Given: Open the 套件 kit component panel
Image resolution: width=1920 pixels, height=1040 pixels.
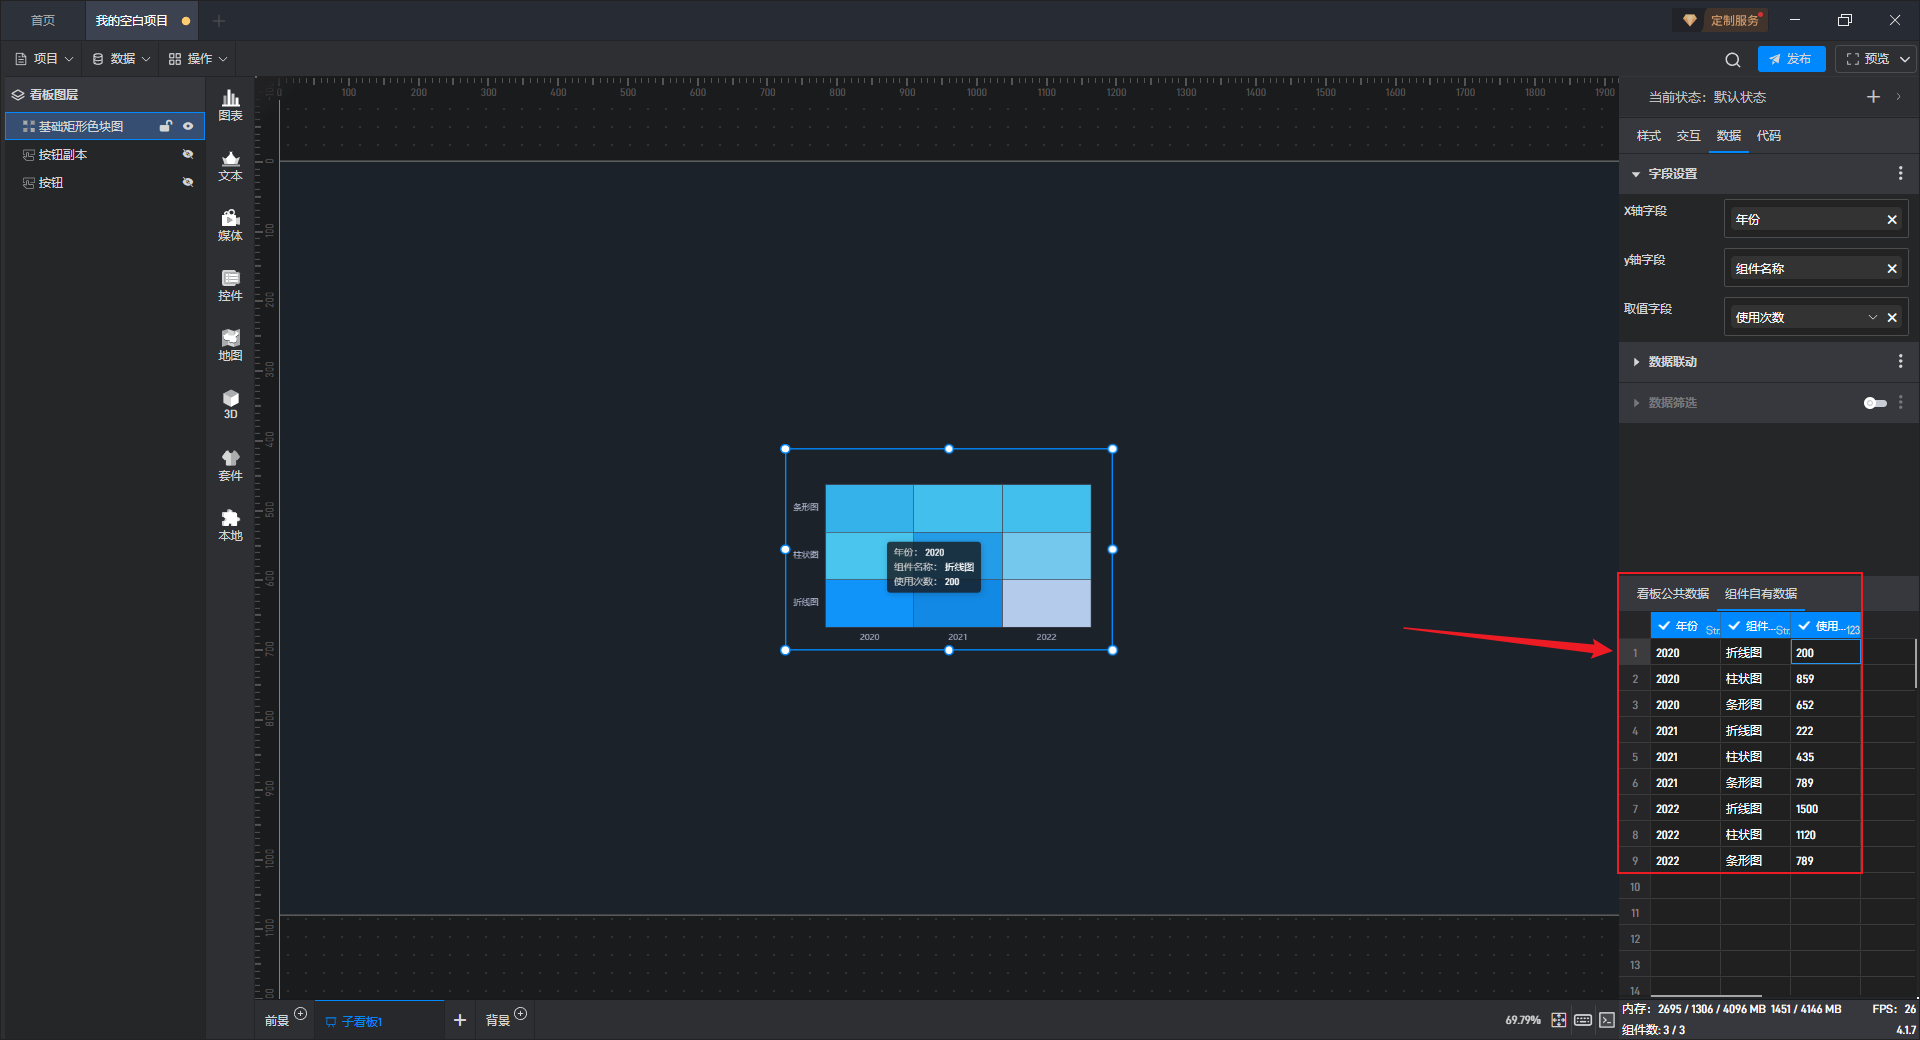Looking at the screenshot, I should [230, 465].
